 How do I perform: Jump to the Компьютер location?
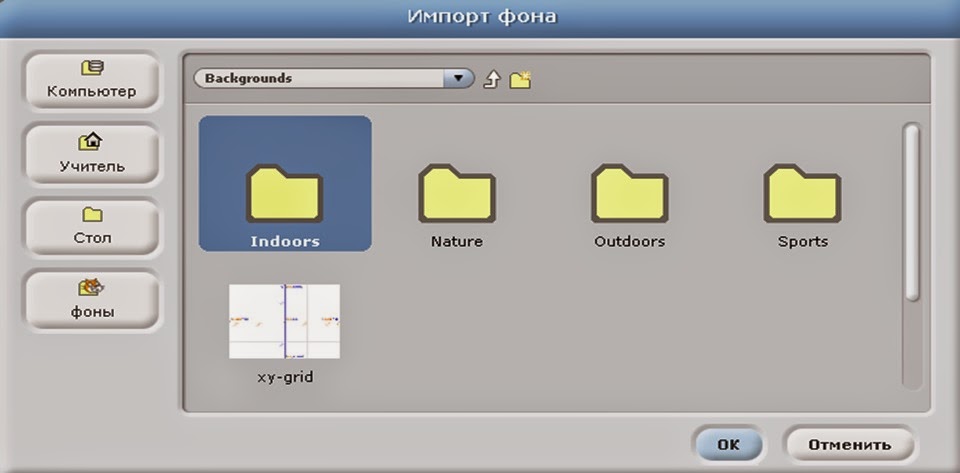(92, 81)
